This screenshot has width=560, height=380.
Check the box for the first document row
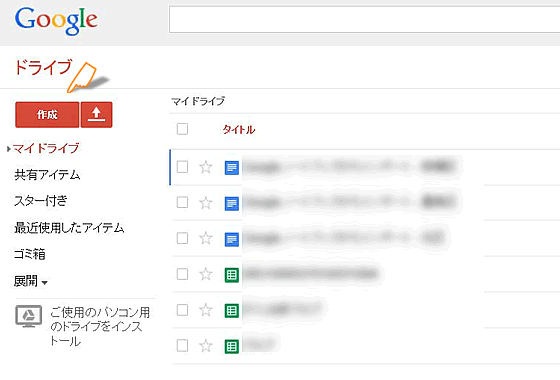tap(182, 167)
